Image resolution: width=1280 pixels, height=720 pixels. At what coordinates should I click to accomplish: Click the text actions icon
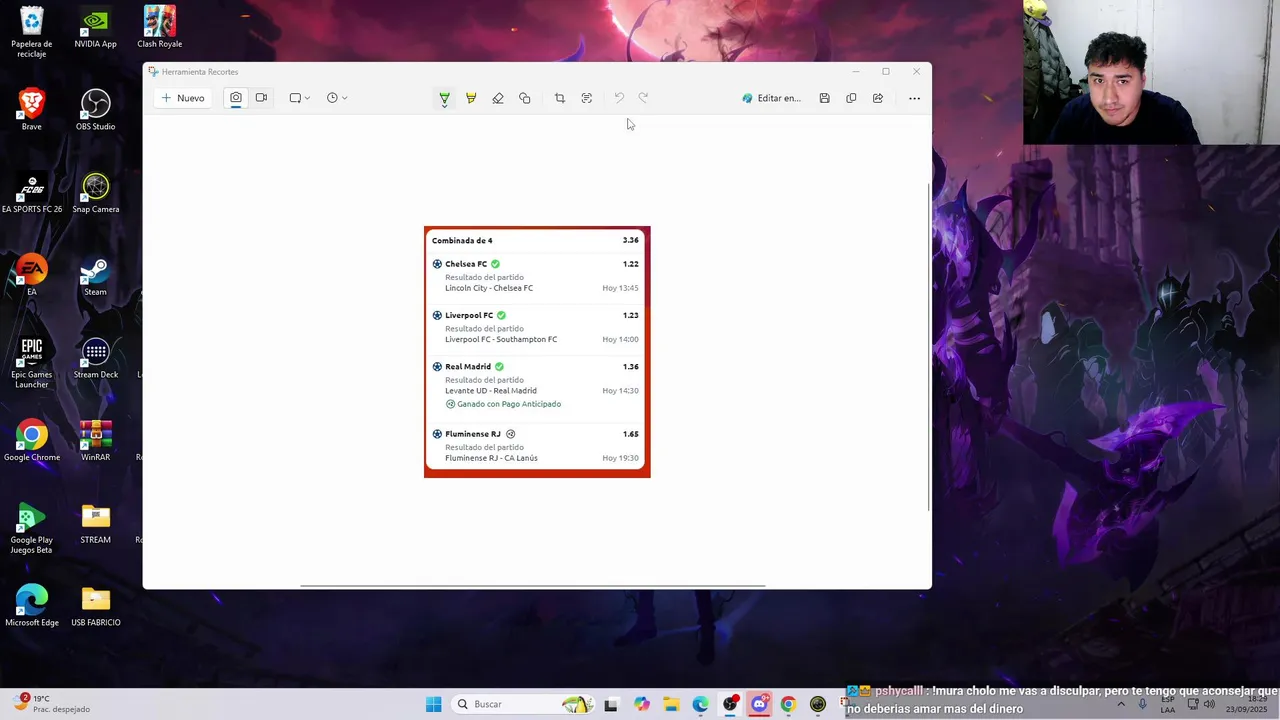587,98
